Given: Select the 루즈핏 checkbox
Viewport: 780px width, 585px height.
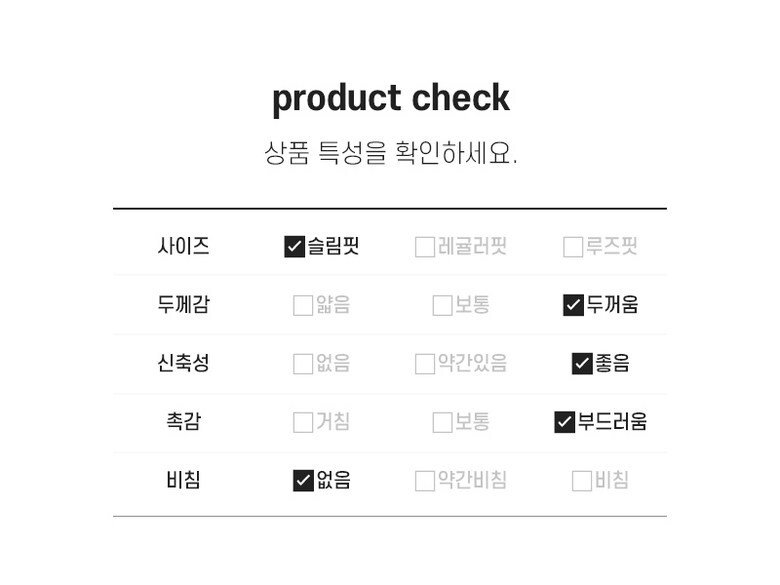Looking at the screenshot, I should 573,247.
